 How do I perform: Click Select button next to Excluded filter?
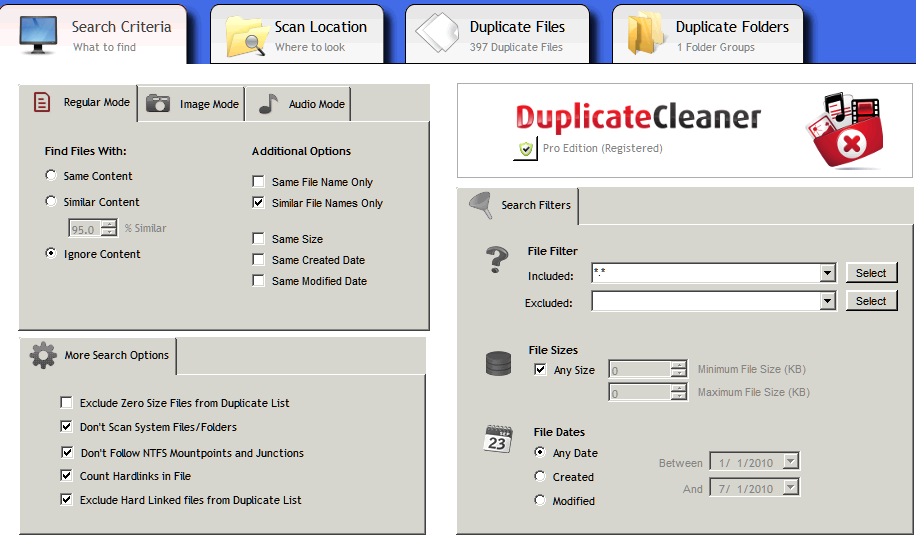(x=871, y=301)
